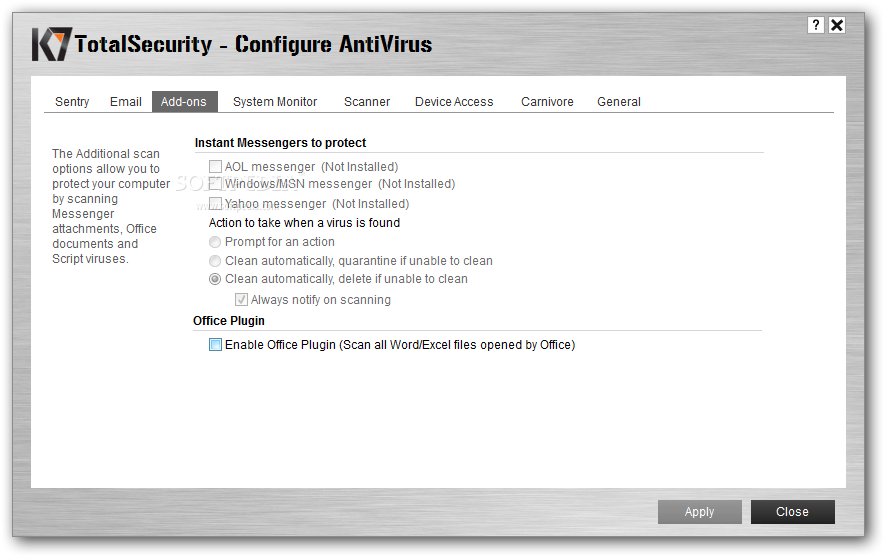Select Prompt for an action radio button
Viewport: 885px width, 557px height.
point(215,242)
